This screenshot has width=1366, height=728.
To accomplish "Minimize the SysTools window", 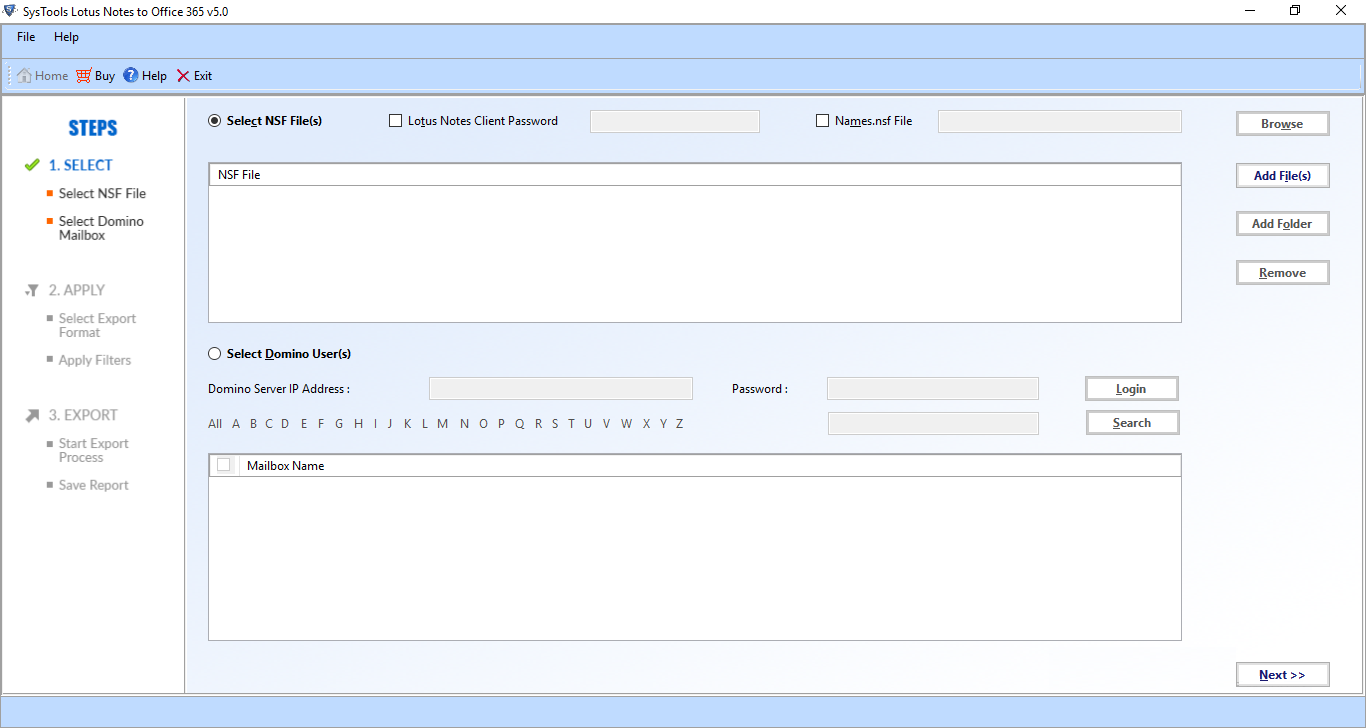I will [x=1250, y=11].
